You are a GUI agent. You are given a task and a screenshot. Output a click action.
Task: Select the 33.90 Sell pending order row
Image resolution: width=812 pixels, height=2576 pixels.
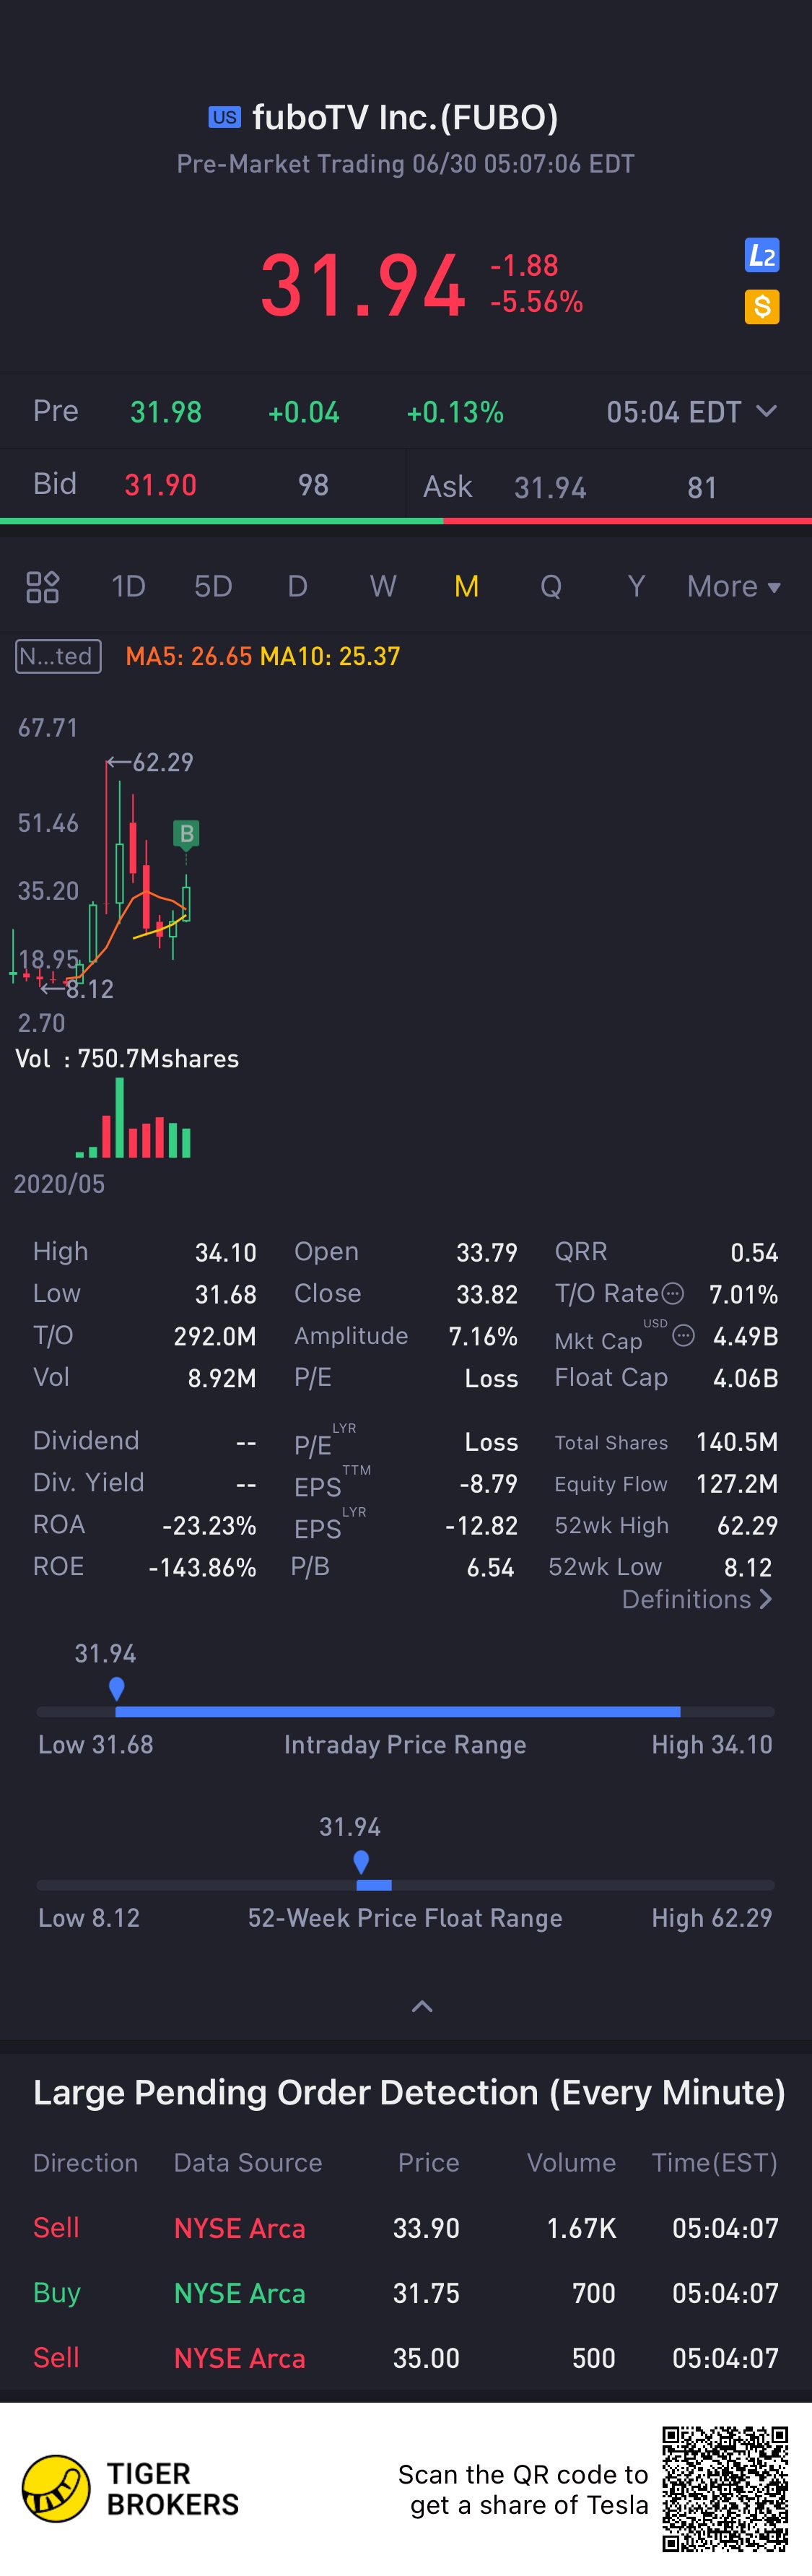[x=405, y=2228]
